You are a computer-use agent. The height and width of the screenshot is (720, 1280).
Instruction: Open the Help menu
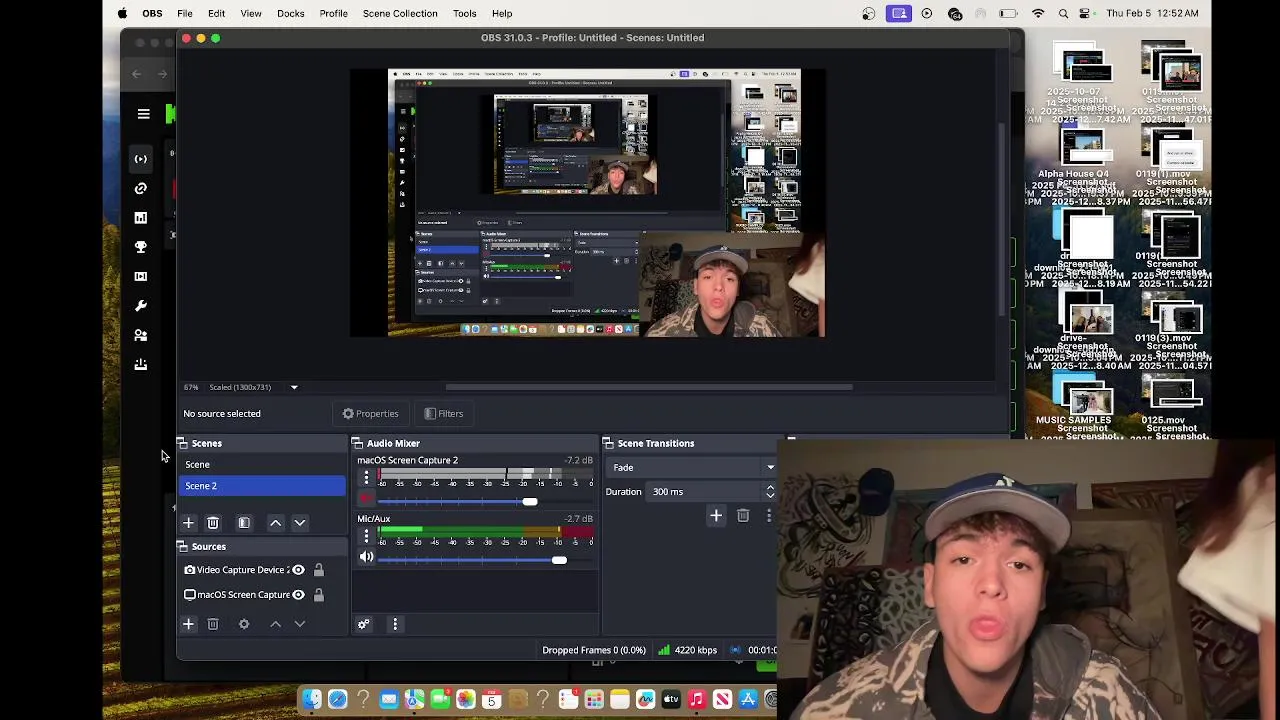[x=502, y=13]
